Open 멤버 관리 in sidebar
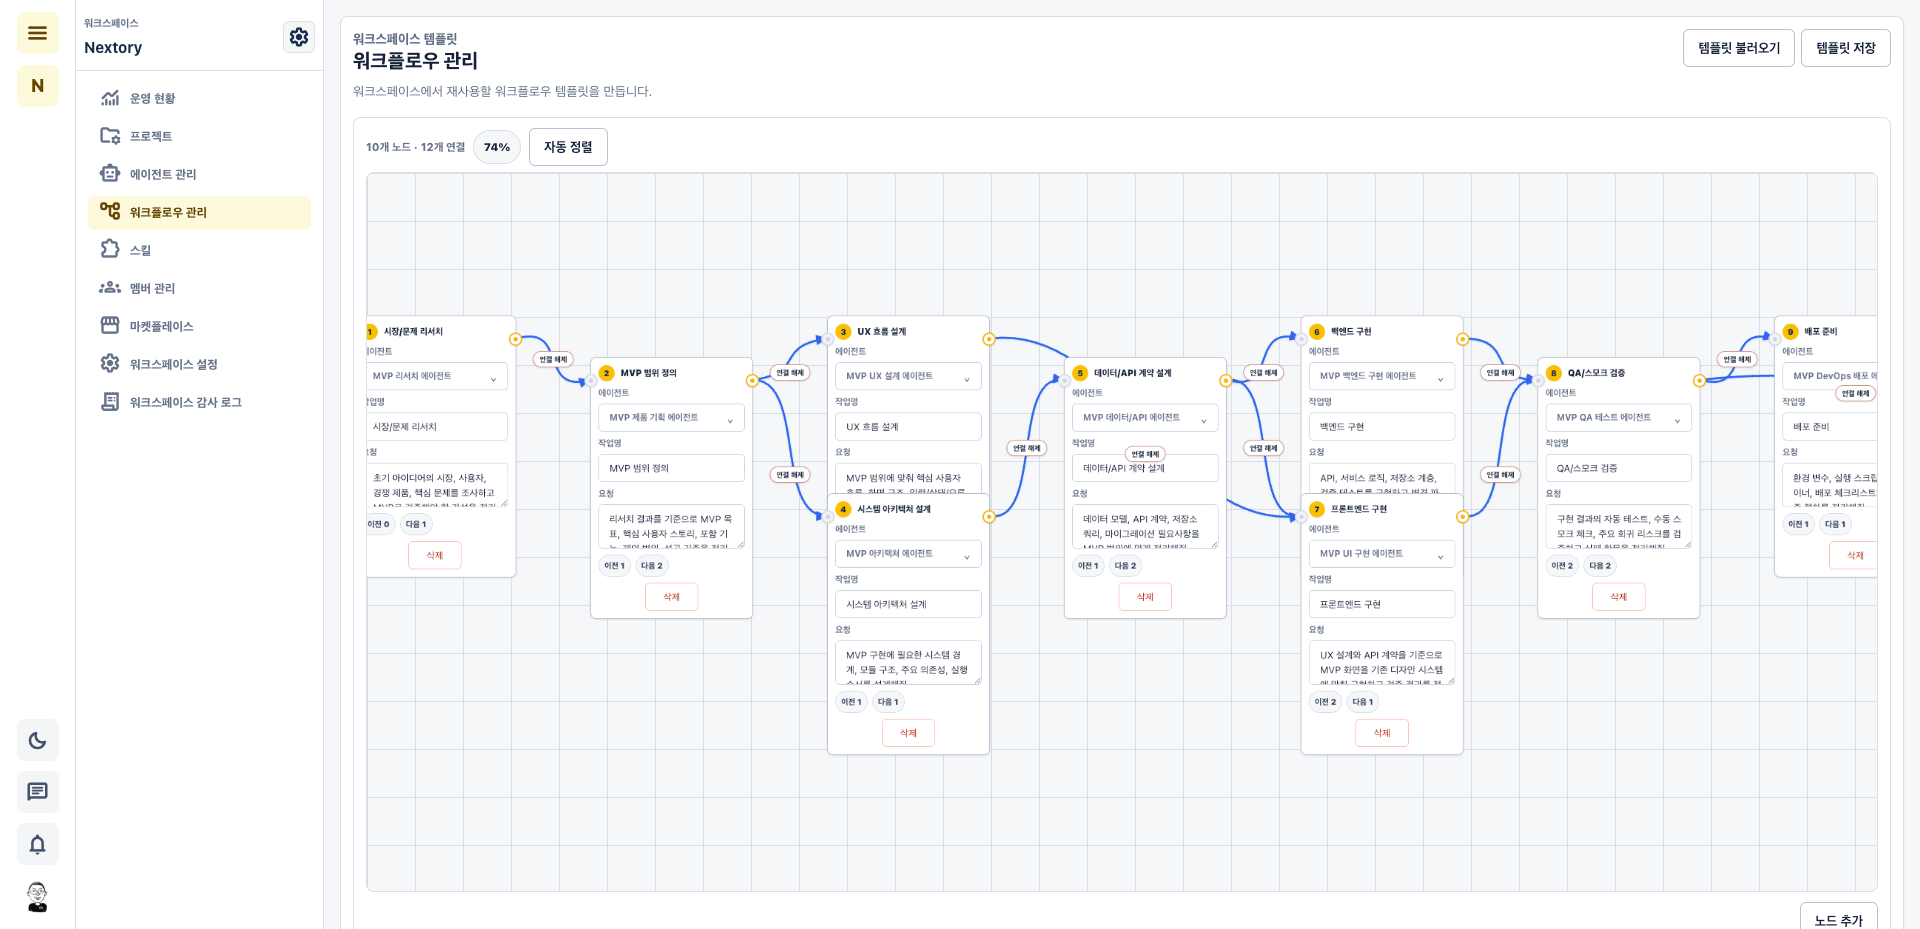Screen dimensions: 1920x929 [x=199, y=288]
